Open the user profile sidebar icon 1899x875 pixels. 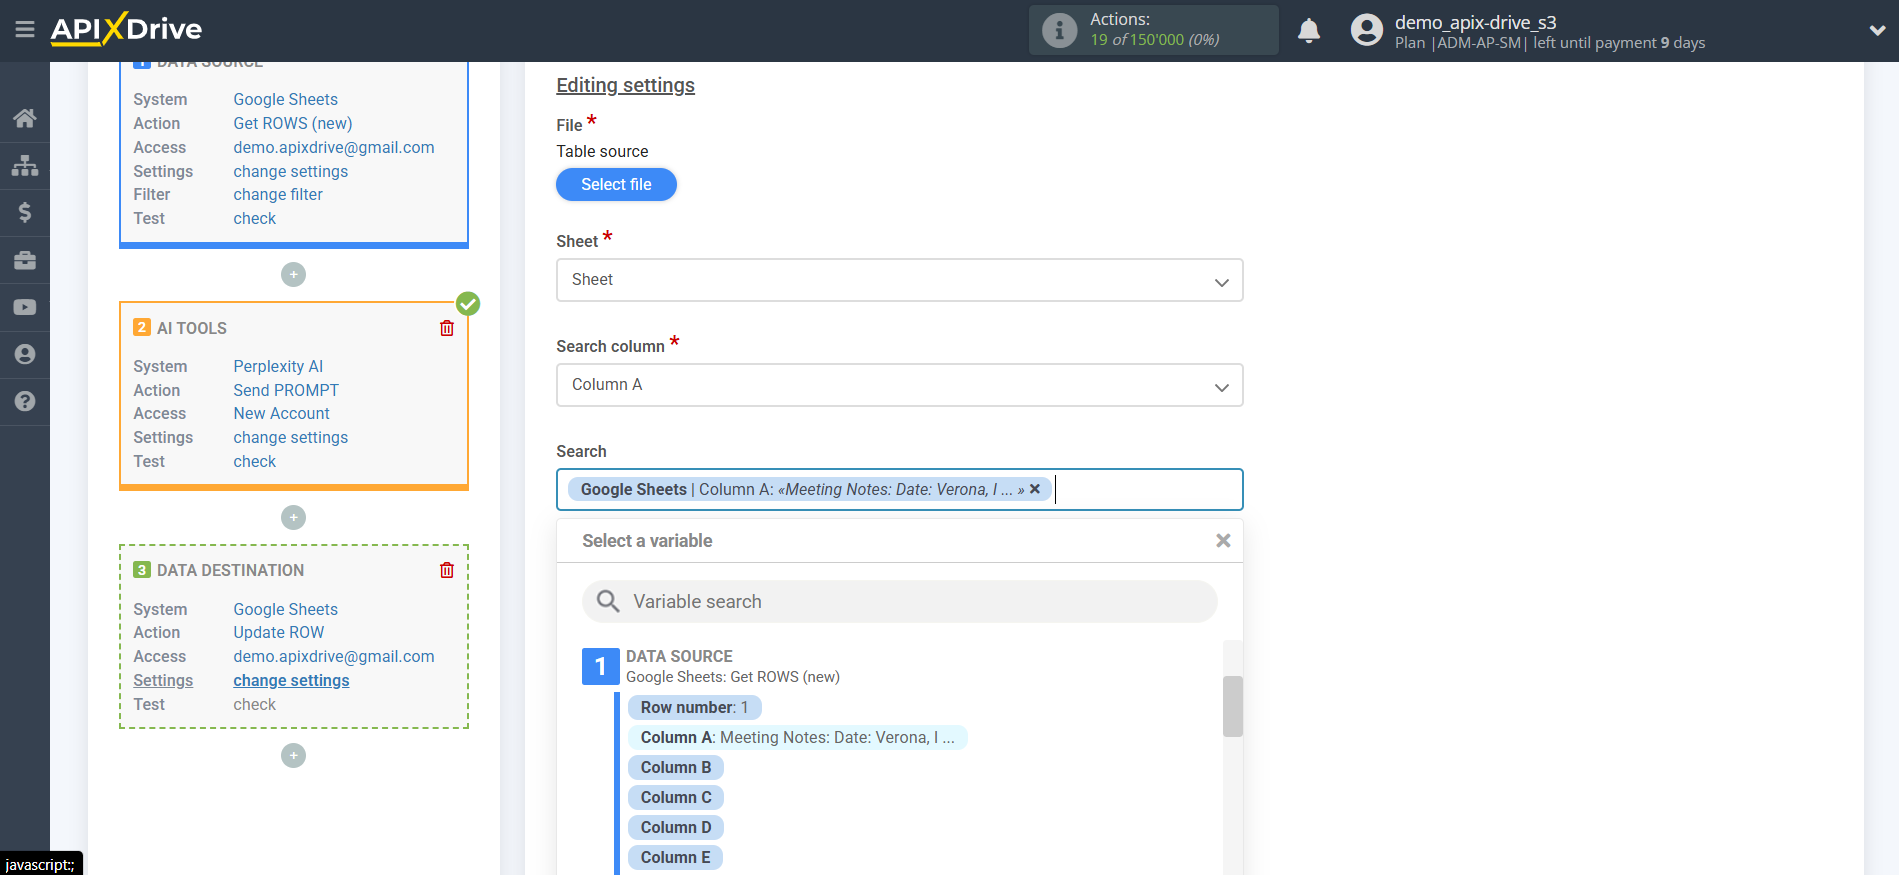25,354
